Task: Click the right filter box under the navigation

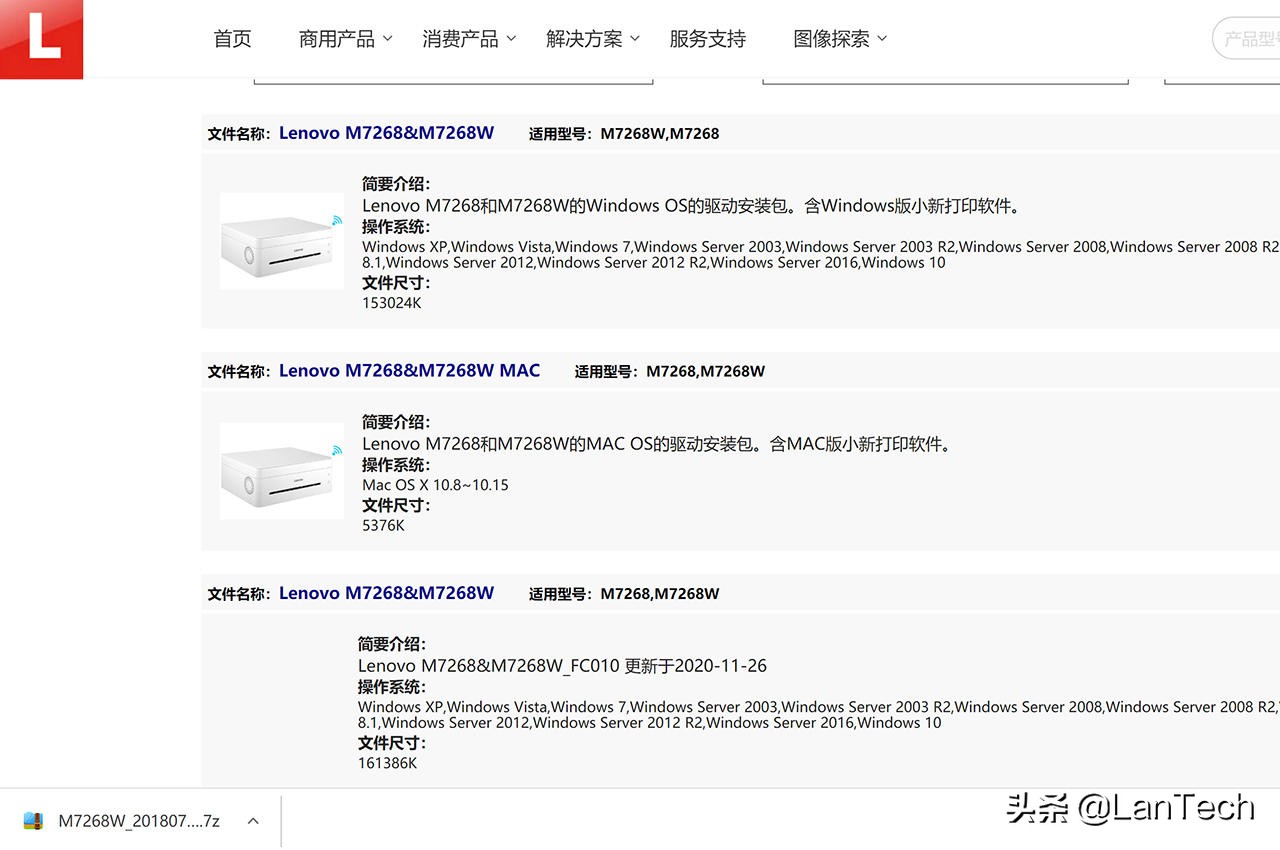Action: pyautogui.click(x=945, y=75)
